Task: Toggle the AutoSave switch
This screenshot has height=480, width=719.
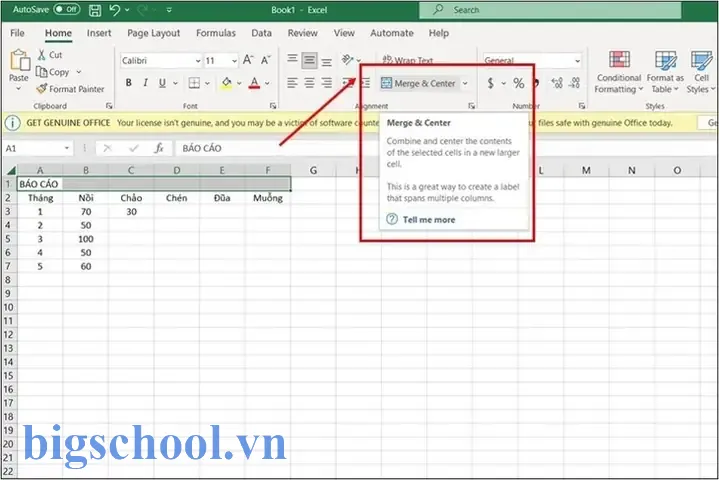Action: tap(67, 9)
